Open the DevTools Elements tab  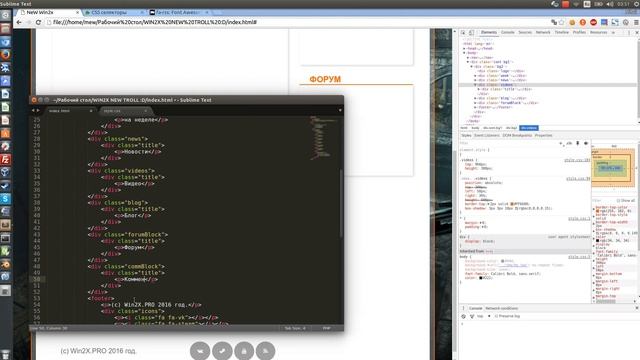489,32
